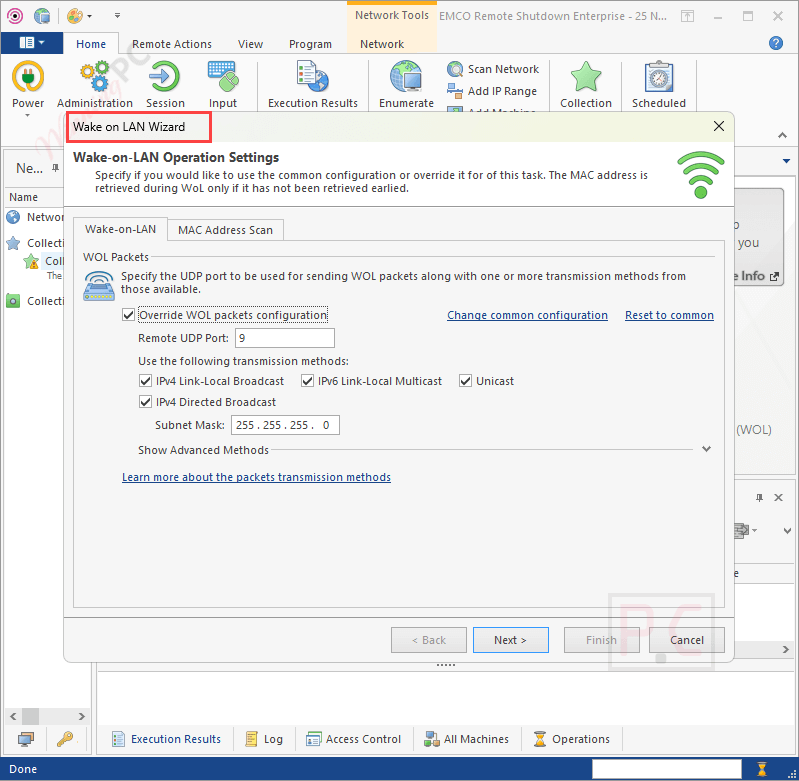Switch to the Home ribbon tab

[91, 44]
